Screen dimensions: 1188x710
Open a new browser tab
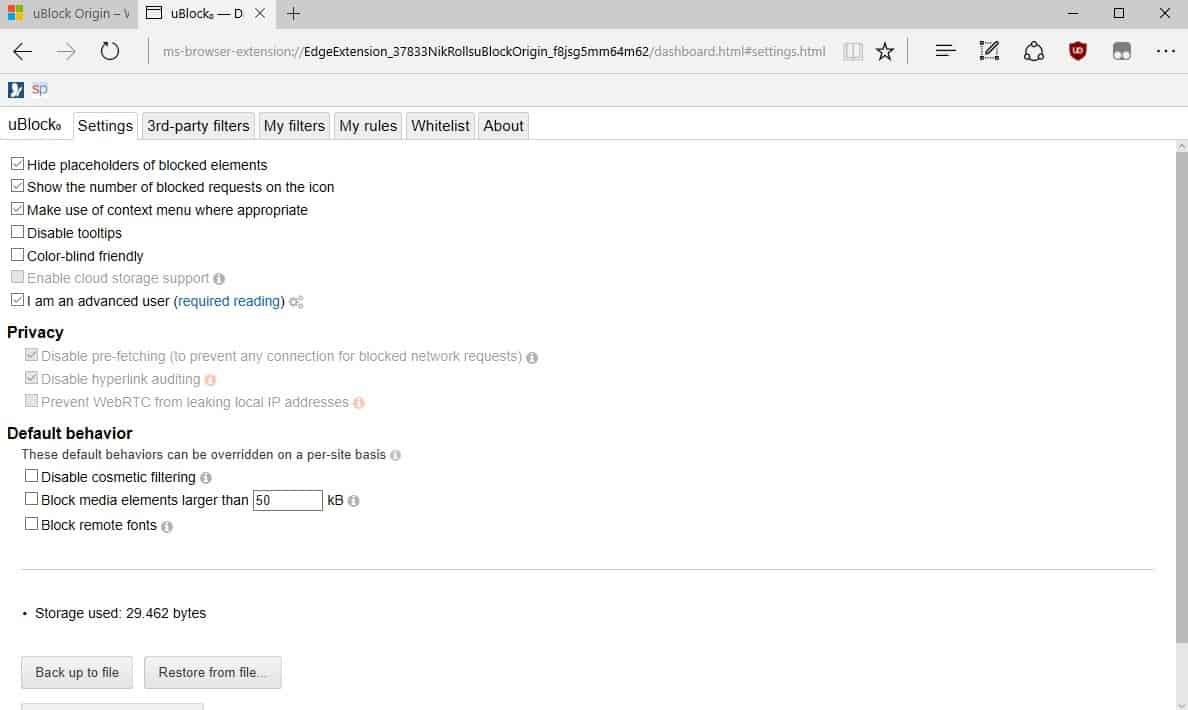(293, 14)
